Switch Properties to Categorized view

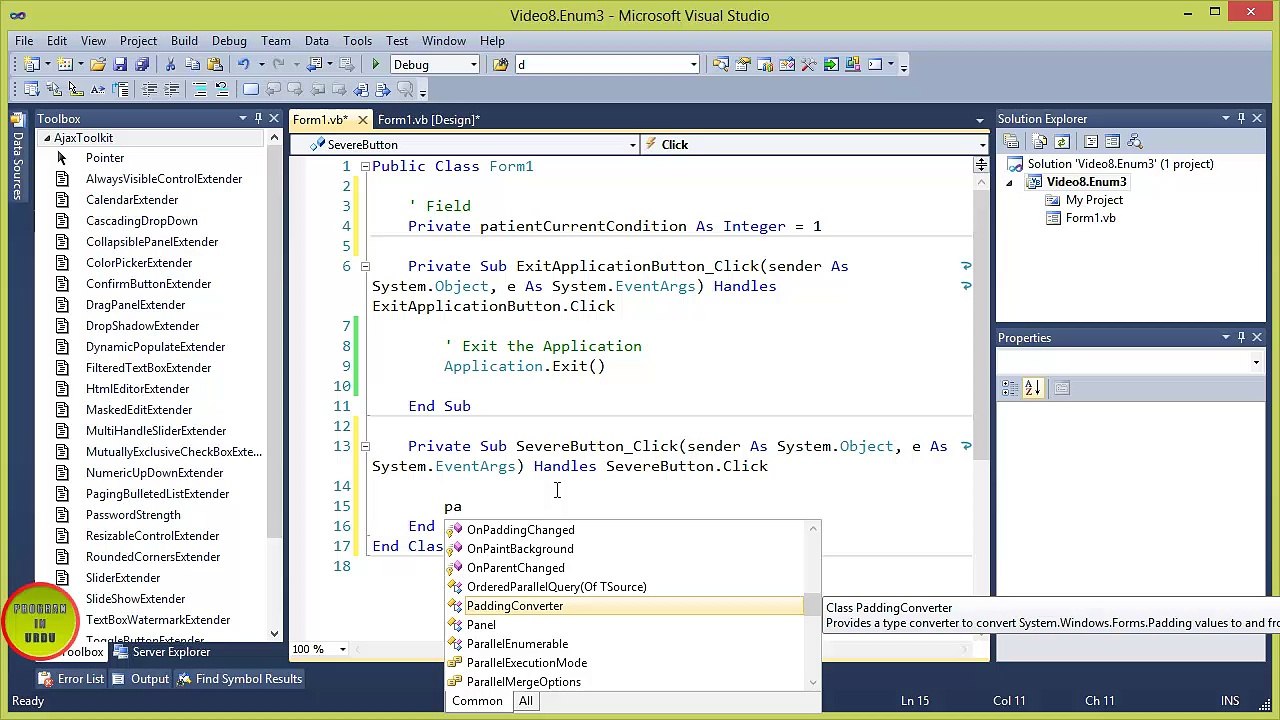1010,388
